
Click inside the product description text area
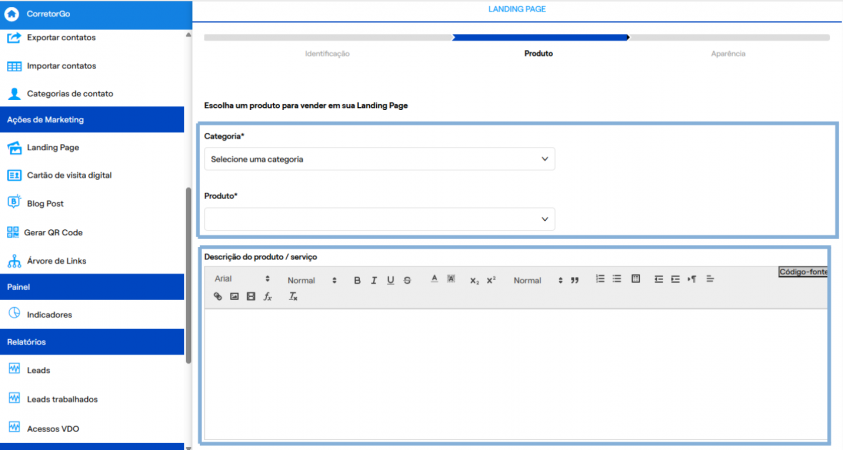coord(516,374)
